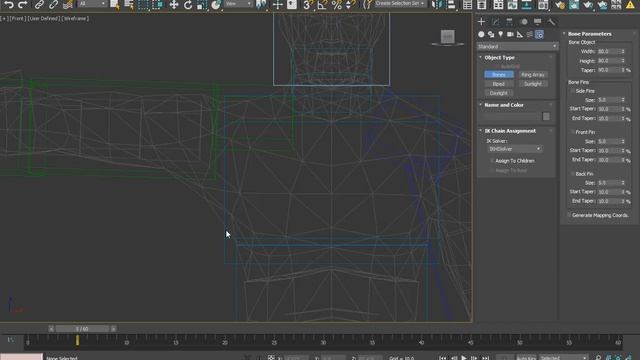Activate the Select and Scale tool

tap(202, 4)
